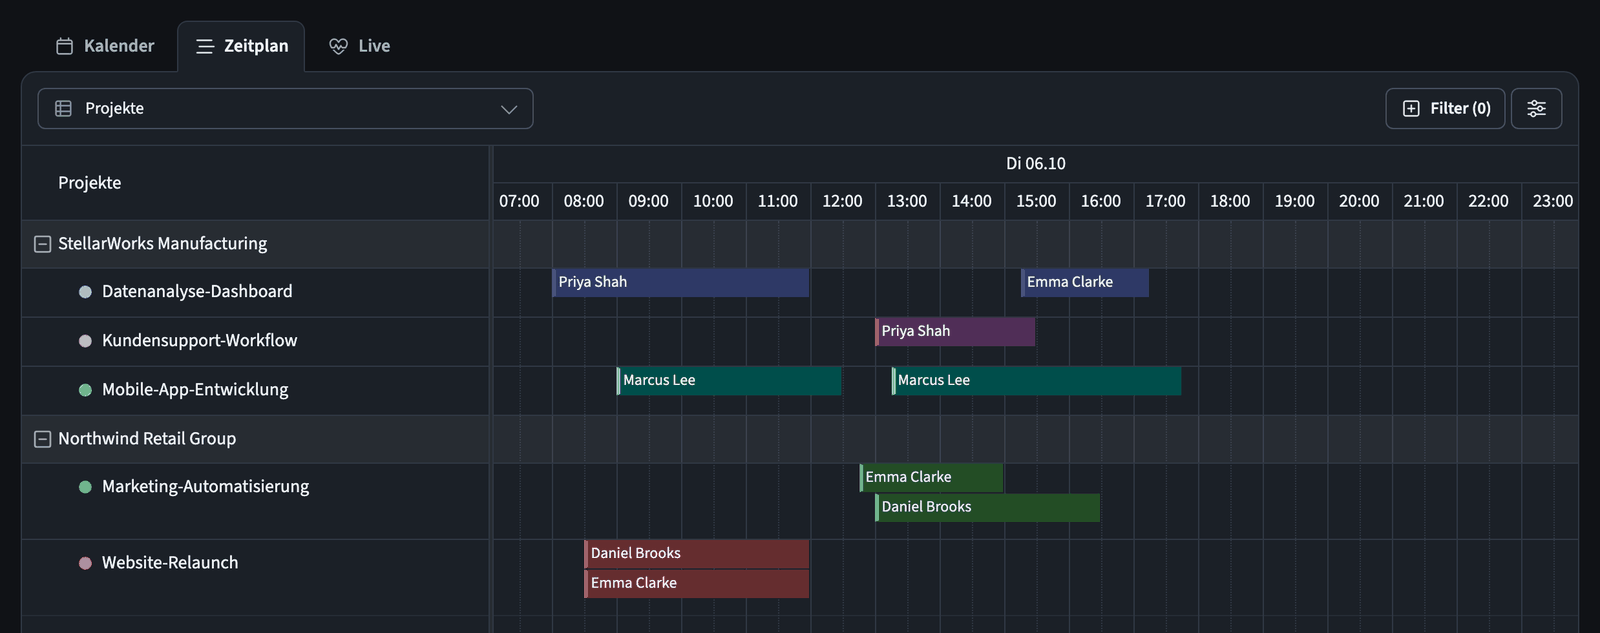Click the list icon in the Zeitplan tab

205,46
